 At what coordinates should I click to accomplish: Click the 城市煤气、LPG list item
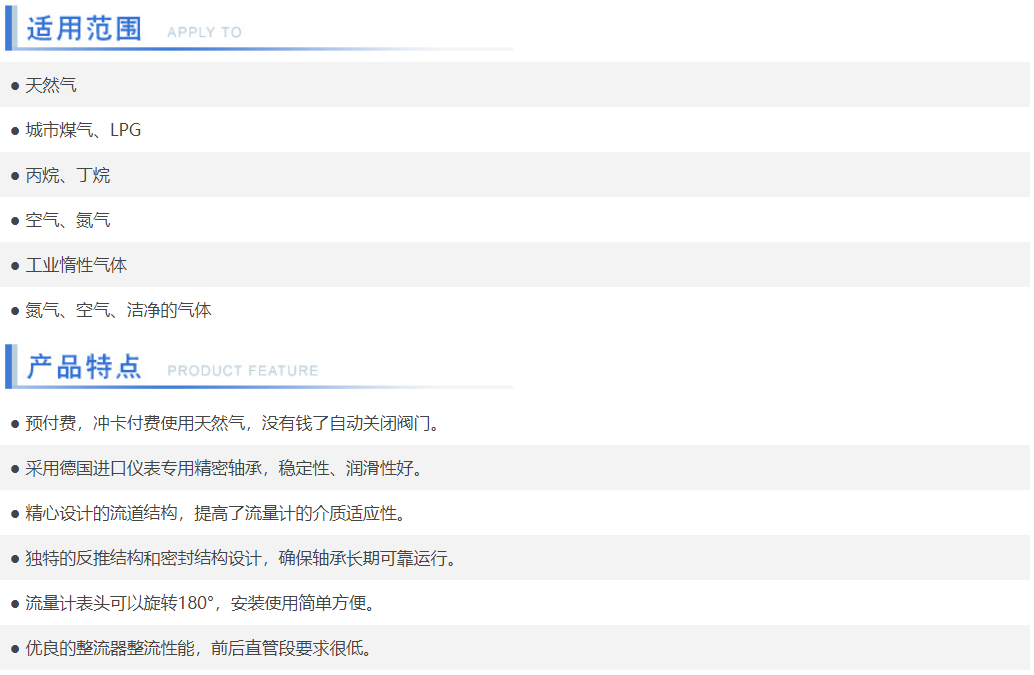click(x=83, y=130)
